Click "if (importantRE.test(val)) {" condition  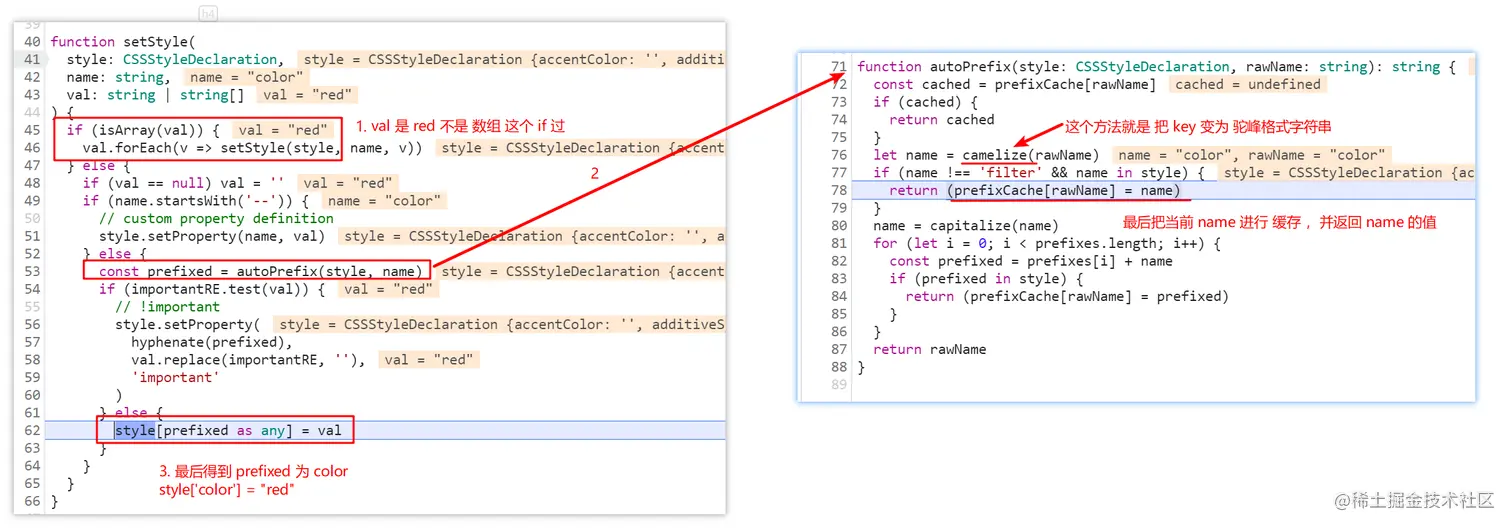[x=211, y=289]
